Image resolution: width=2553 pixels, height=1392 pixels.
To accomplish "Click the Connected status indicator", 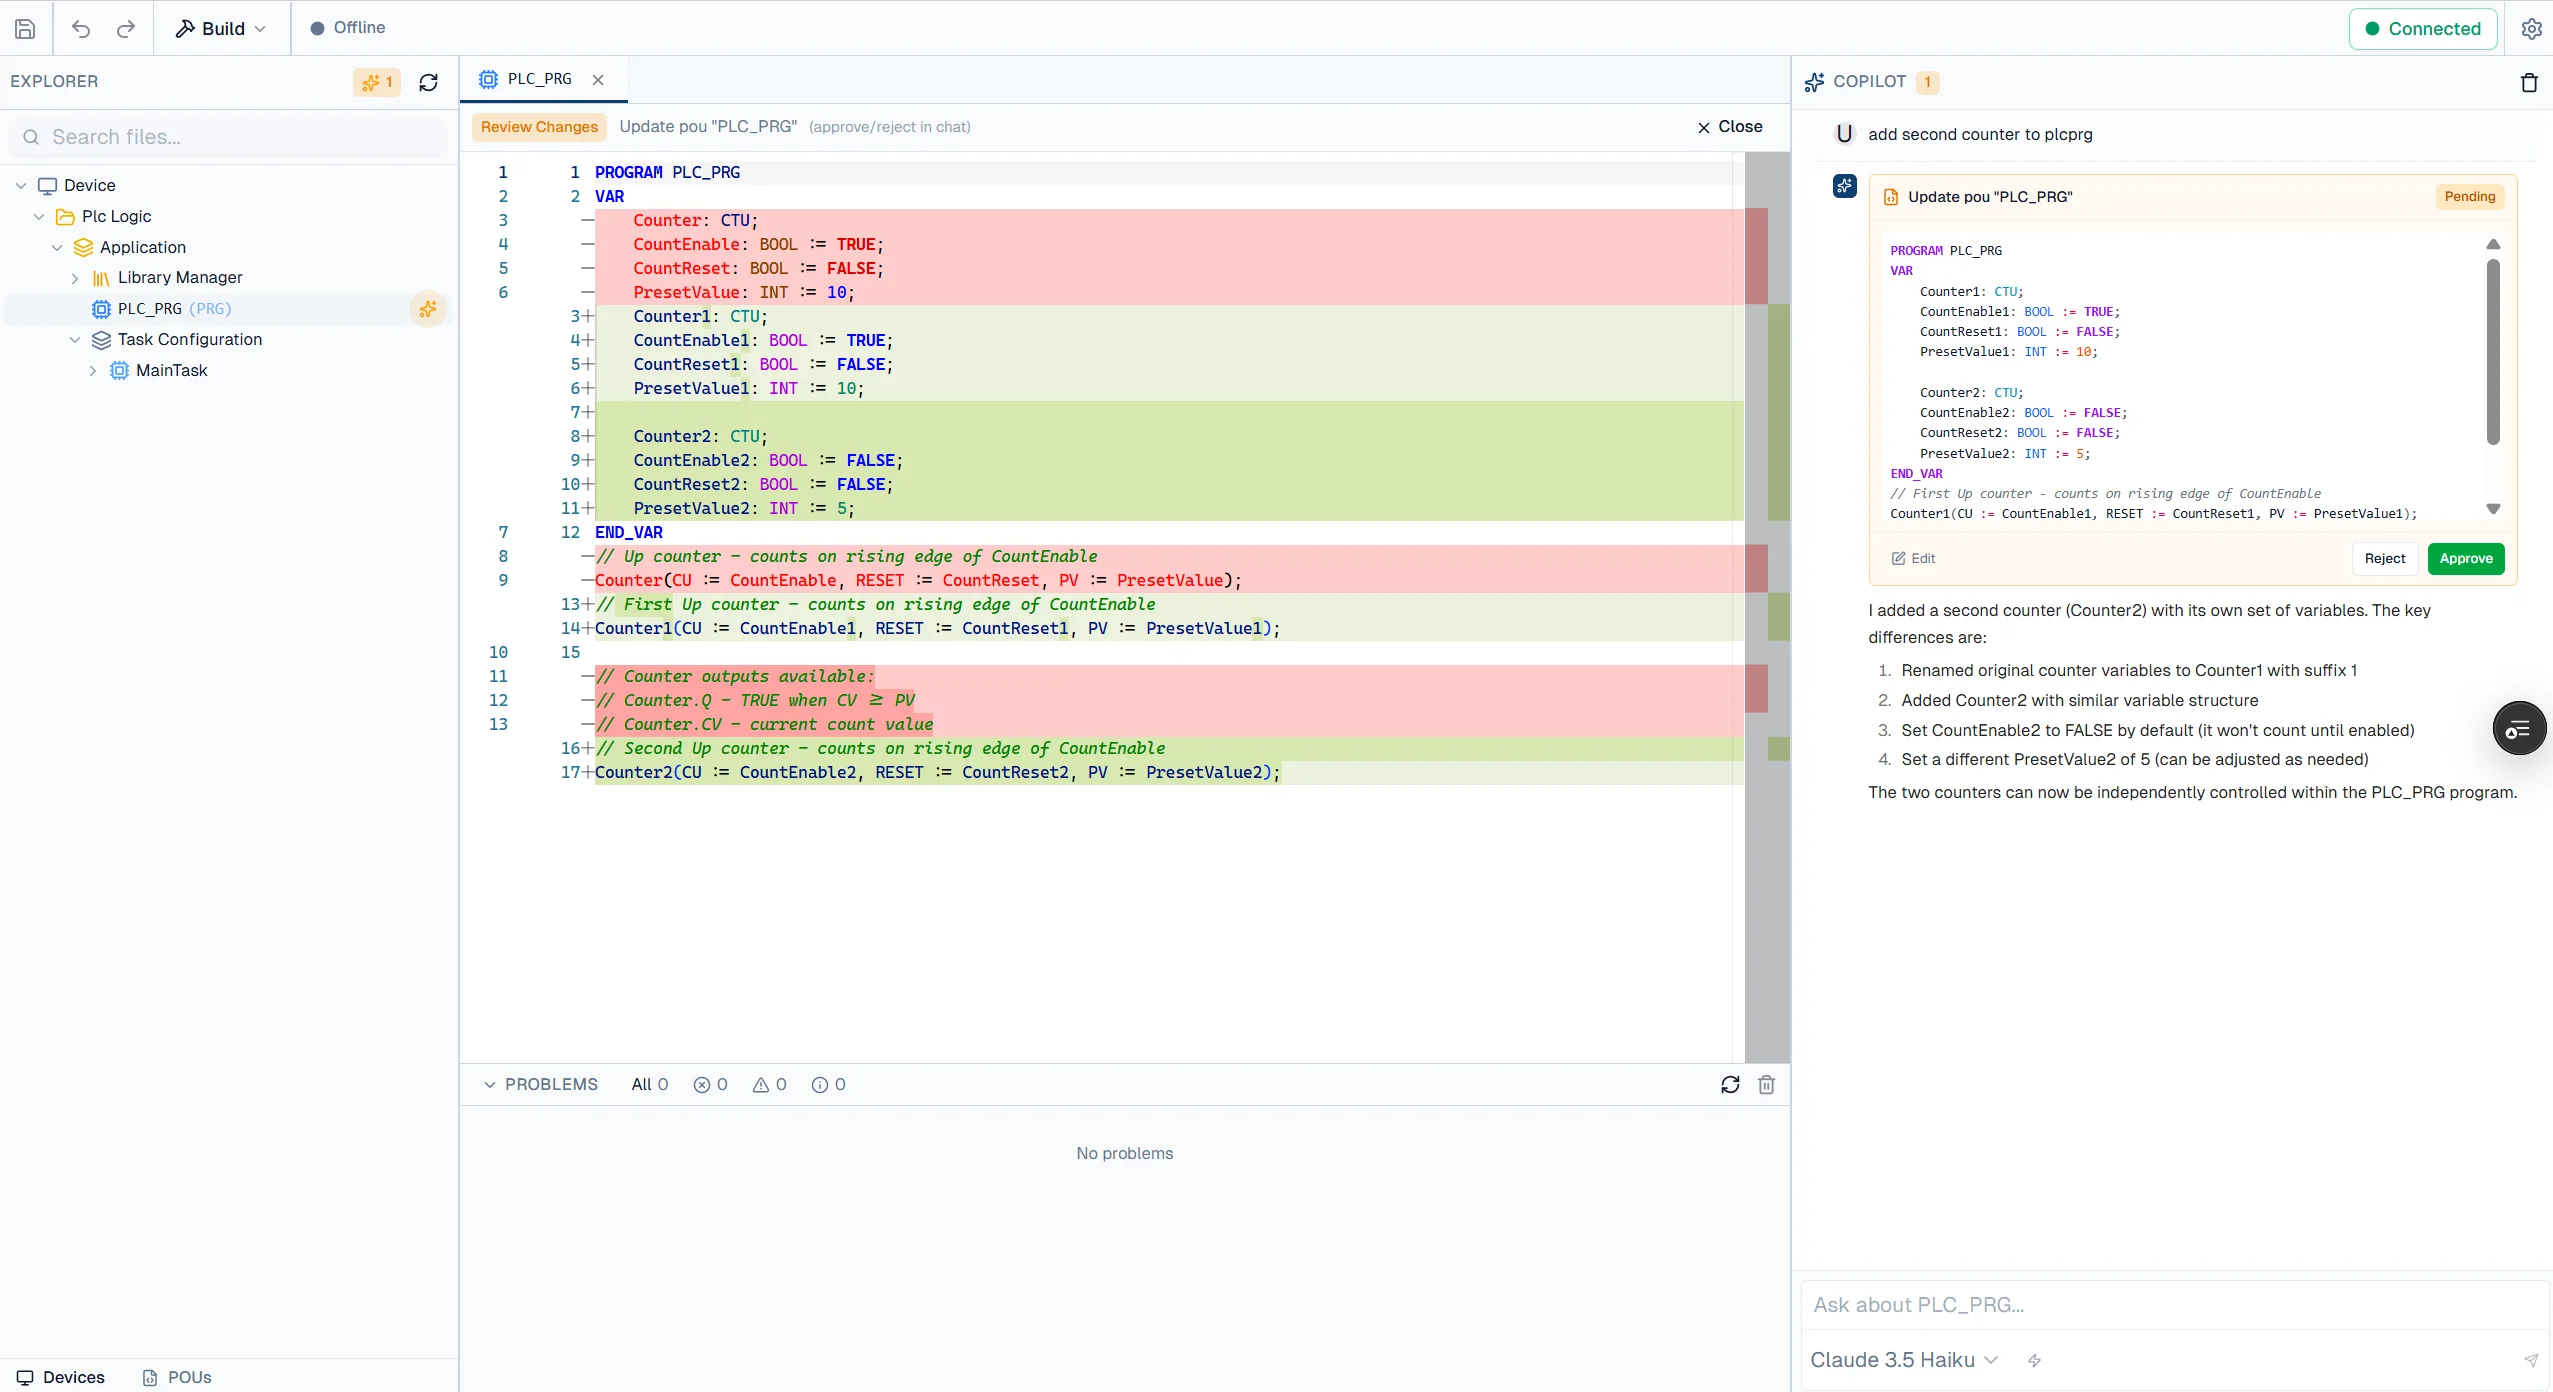I will pos(2424,28).
